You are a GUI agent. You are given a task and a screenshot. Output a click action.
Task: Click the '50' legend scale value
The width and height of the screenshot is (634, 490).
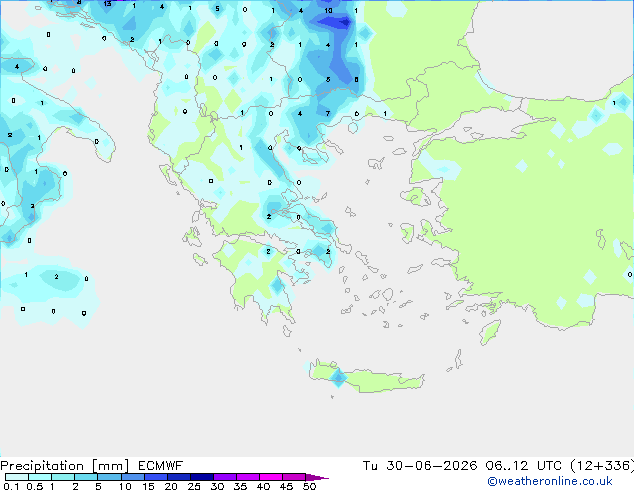[310, 486]
